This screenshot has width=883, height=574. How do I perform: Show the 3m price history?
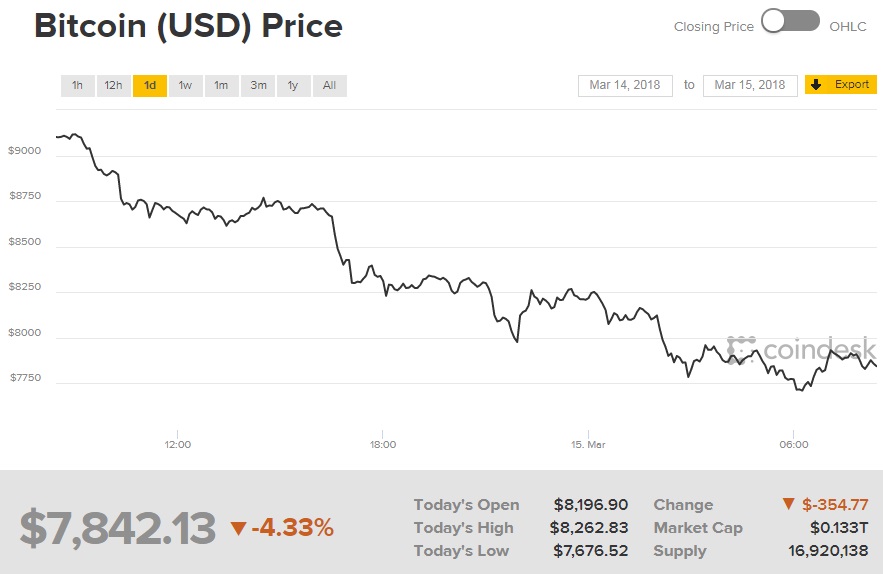click(258, 86)
